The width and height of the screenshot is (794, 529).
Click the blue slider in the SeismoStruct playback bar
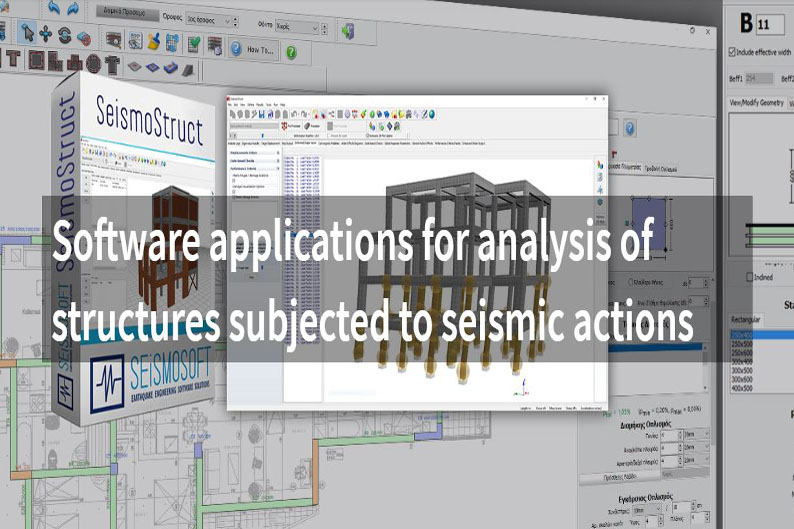pos(262,136)
